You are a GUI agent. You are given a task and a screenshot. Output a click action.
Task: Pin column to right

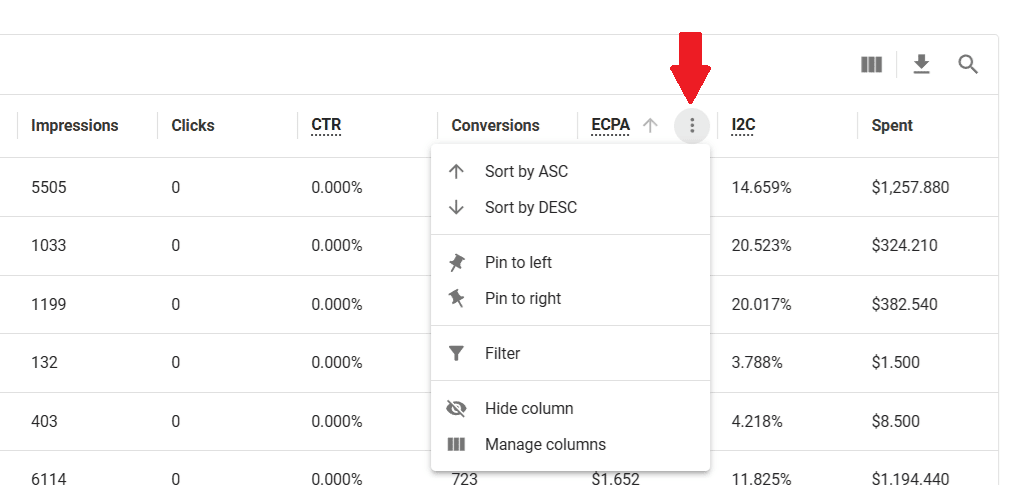click(x=522, y=299)
